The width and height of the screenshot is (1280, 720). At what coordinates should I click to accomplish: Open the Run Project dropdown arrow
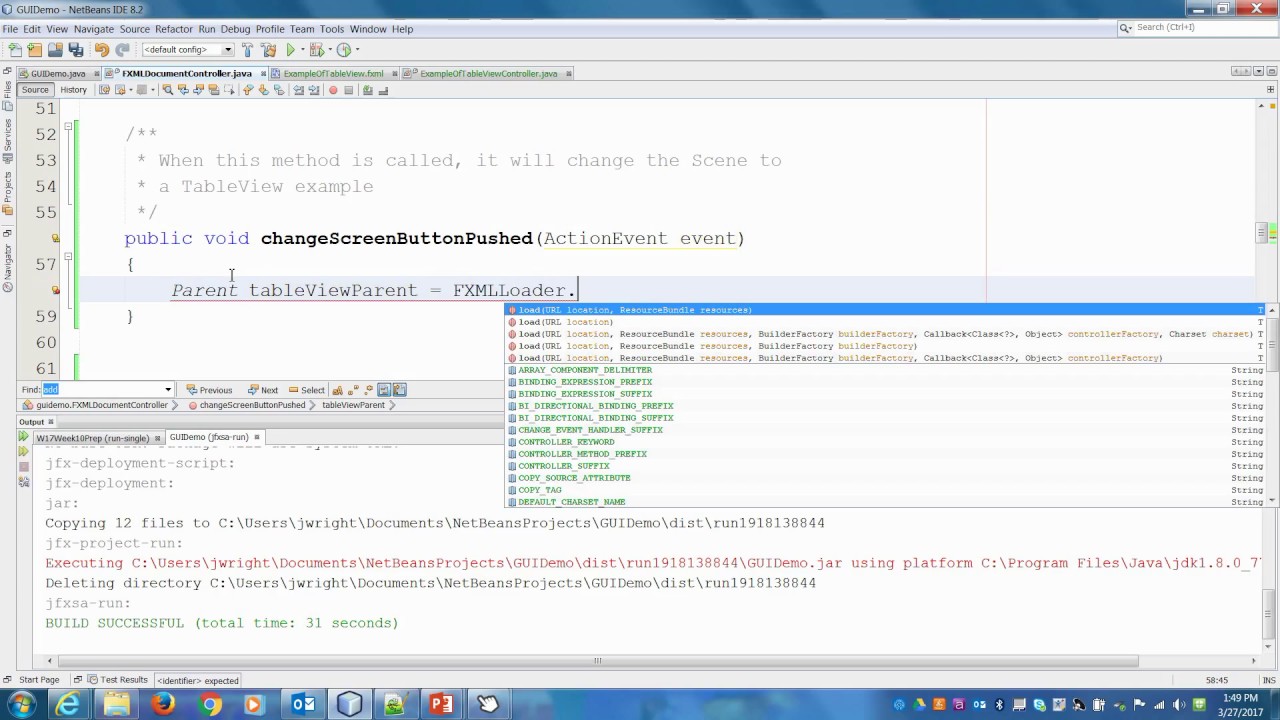pyautogui.click(x=302, y=50)
